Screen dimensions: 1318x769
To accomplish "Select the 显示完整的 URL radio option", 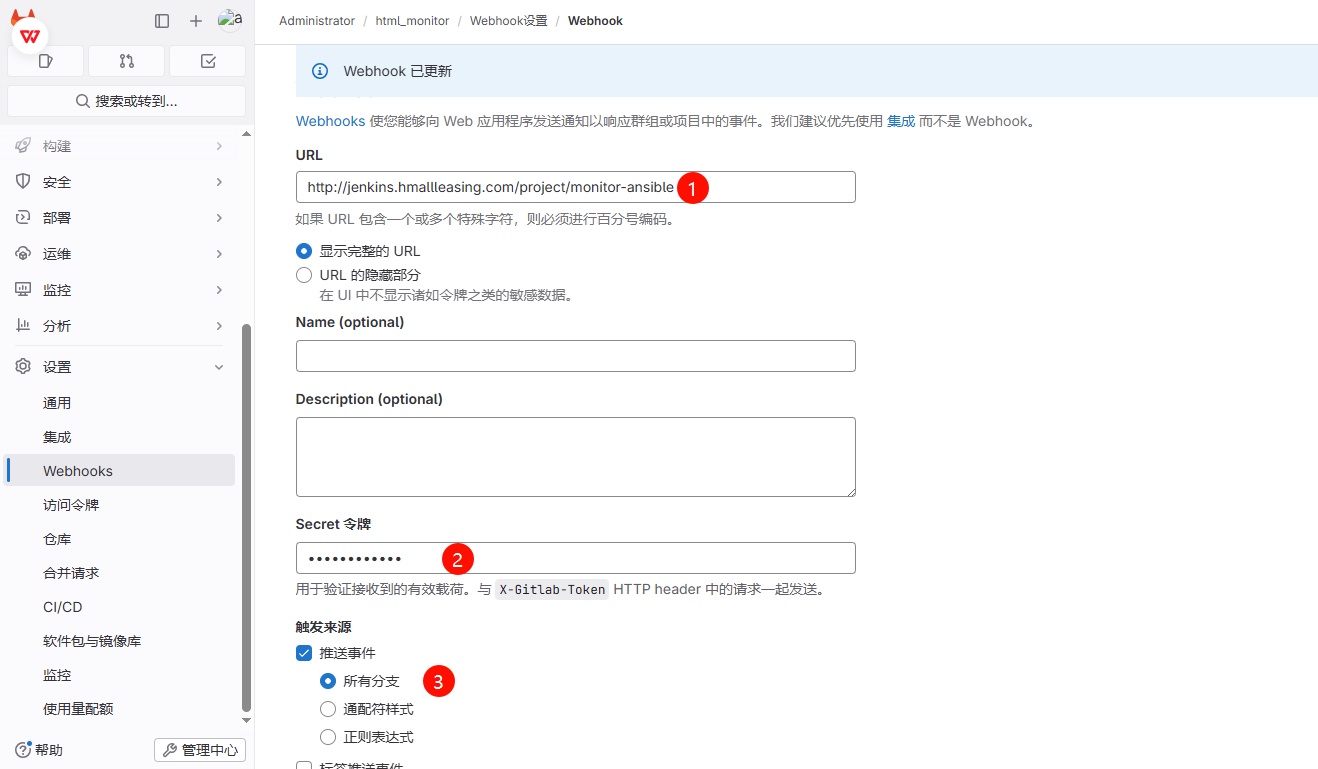I will pyautogui.click(x=304, y=251).
